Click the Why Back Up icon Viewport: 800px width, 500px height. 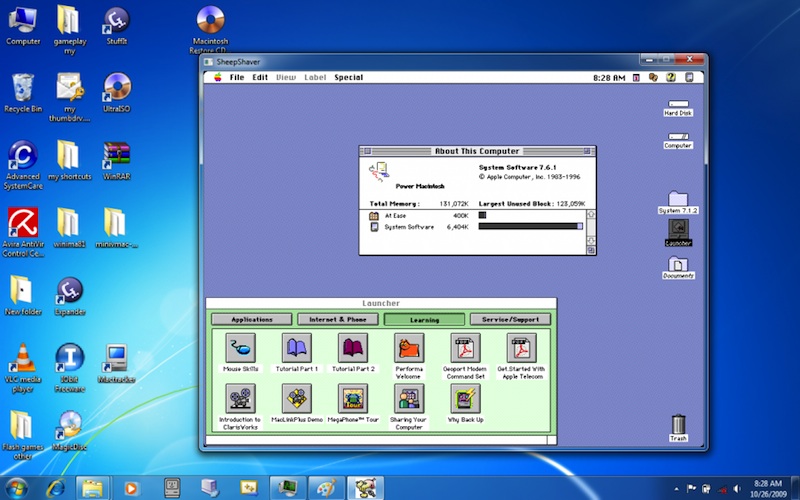(465, 399)
